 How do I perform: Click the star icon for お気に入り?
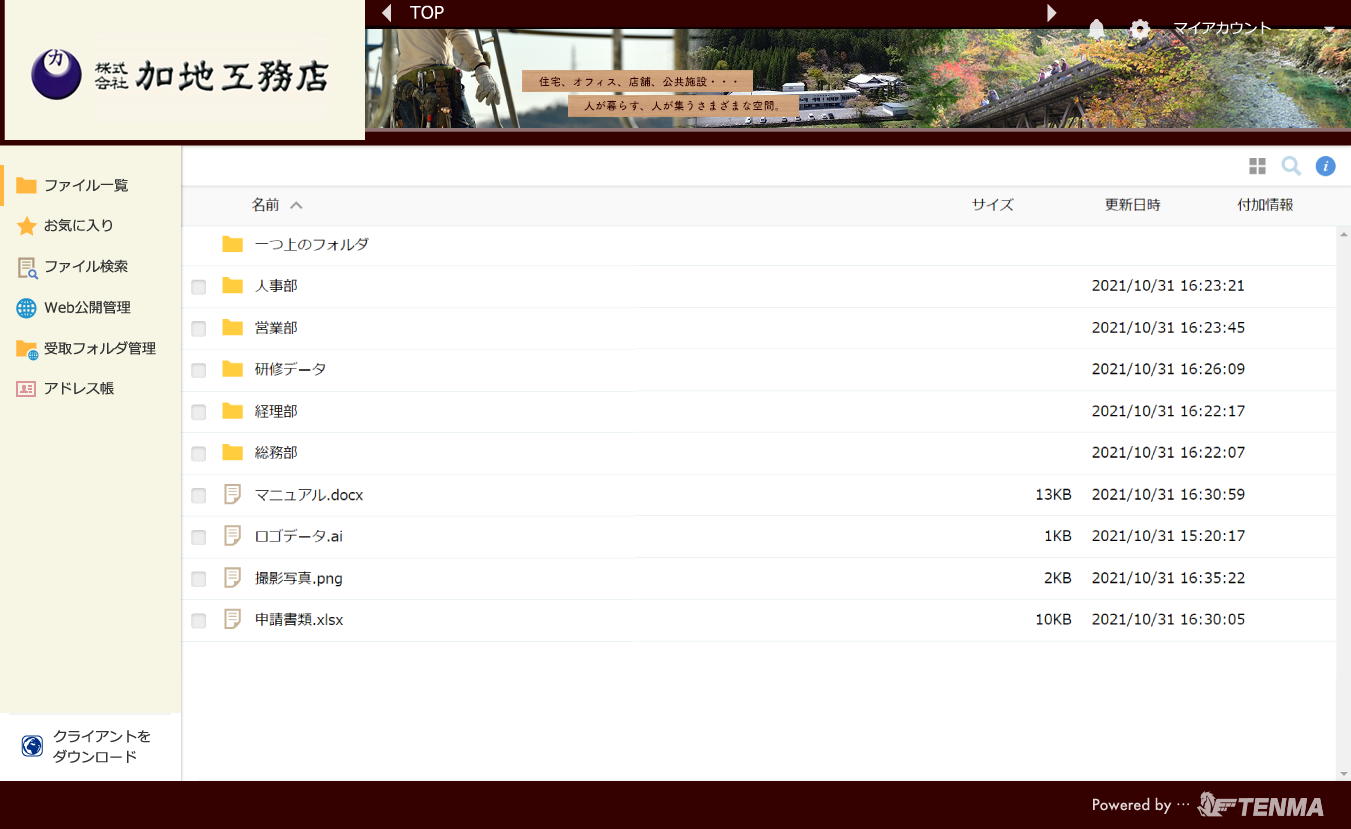coord(26,226)
